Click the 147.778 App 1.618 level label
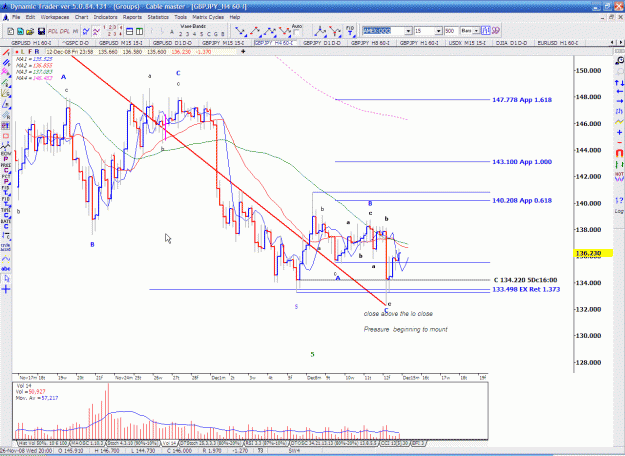This screenshot has height=456, width=625. tap(522, 100)
